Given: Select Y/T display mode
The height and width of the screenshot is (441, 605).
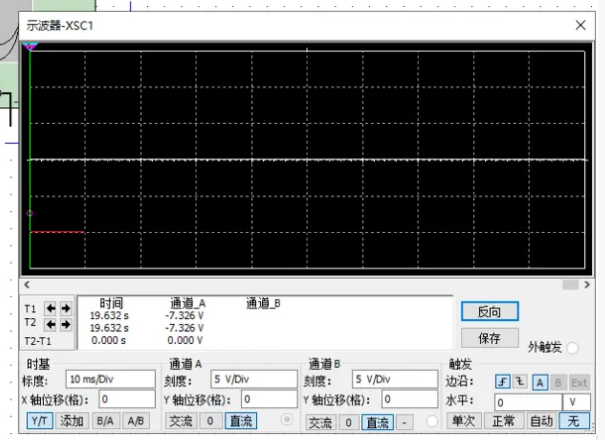Looking at the screenshot, I should tap(40, 421).
